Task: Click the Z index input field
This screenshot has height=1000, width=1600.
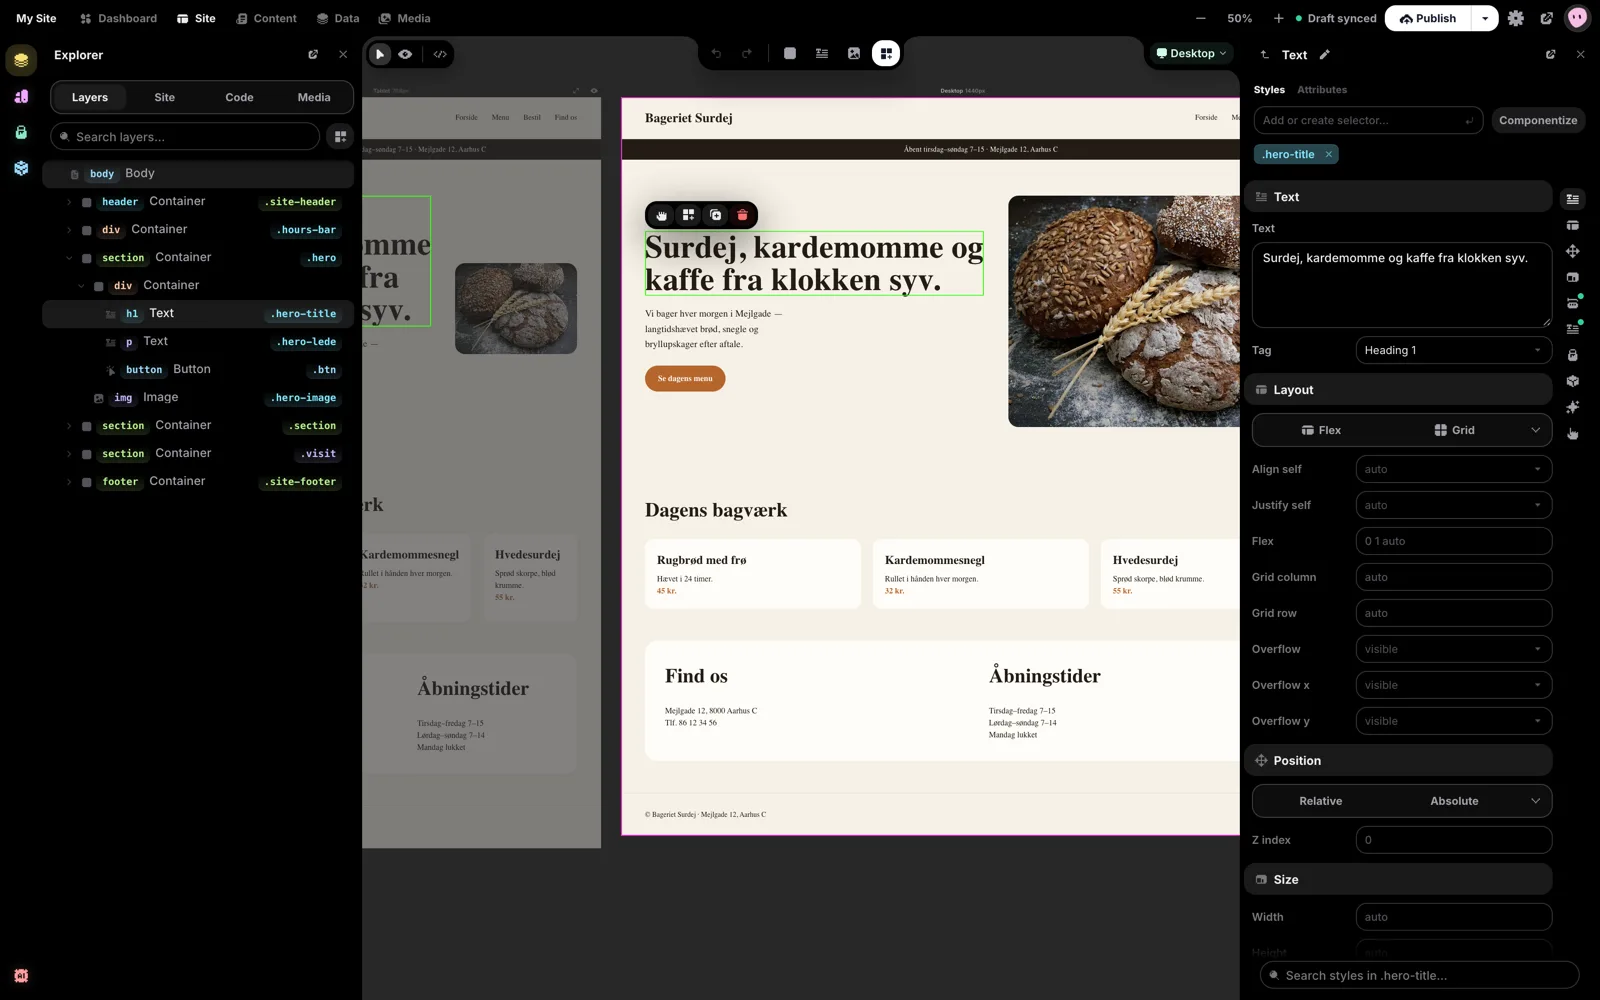Action: pos(1454,840)
